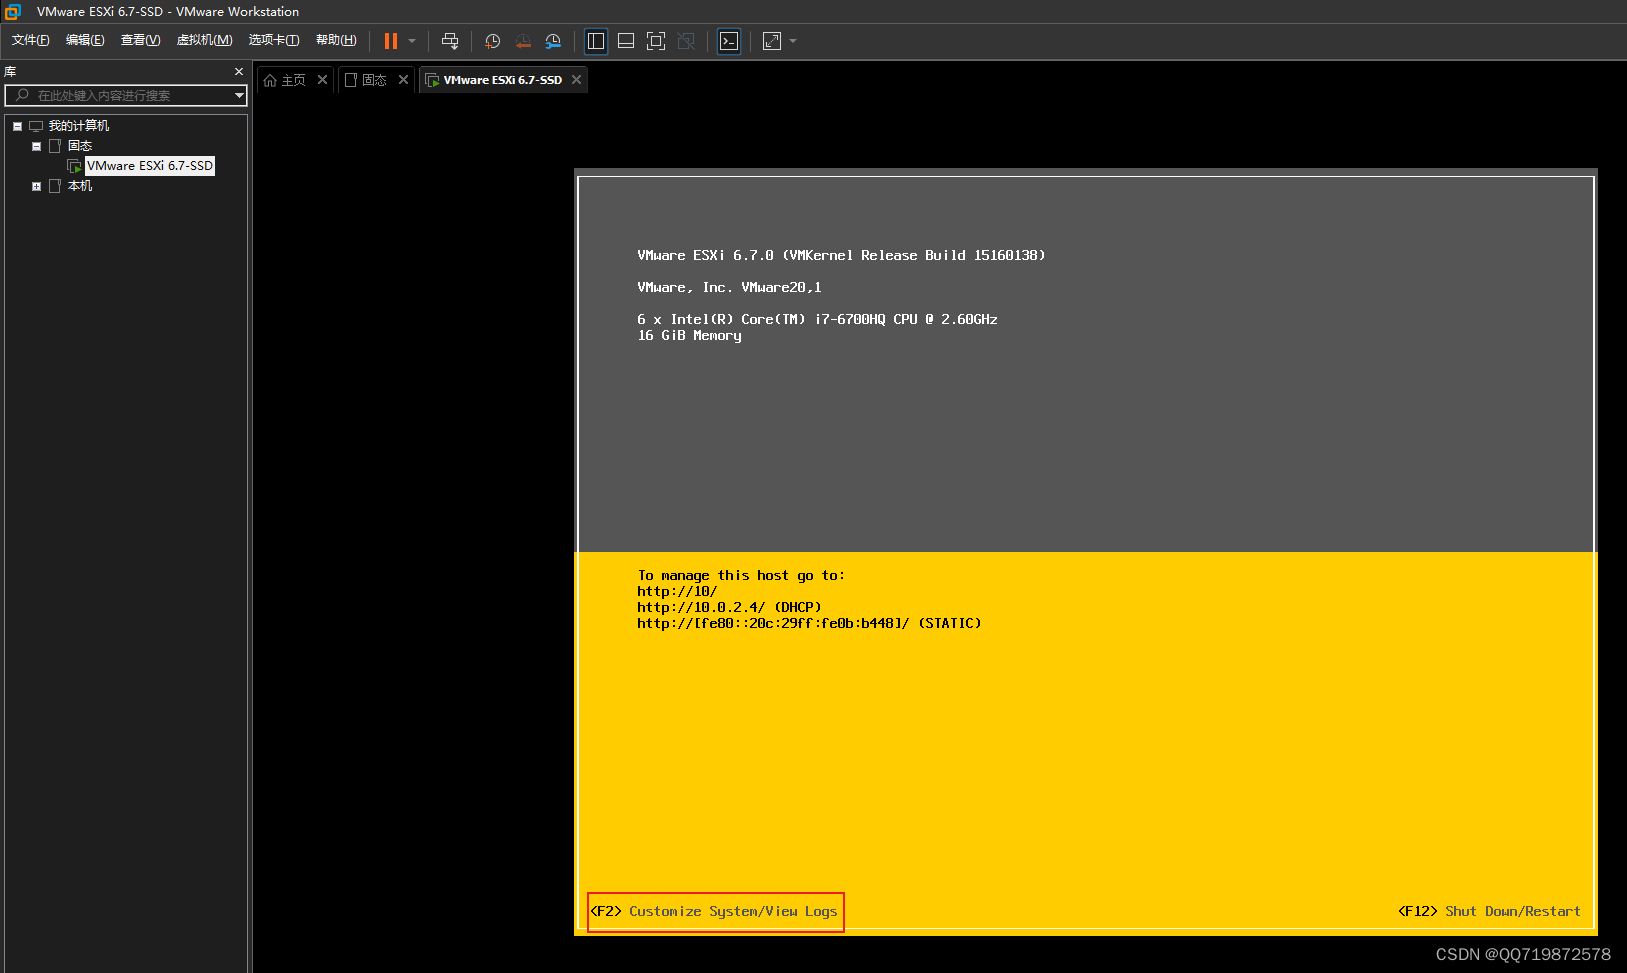The image size is (1627, 973).
Task: Open the 虚拟机(M) menu
Action: [204, 40]
